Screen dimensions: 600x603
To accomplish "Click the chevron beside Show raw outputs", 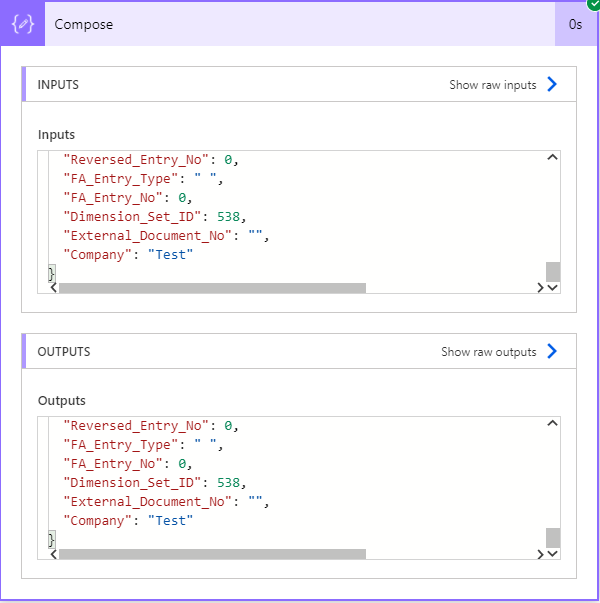I will [x=552, y=352].
